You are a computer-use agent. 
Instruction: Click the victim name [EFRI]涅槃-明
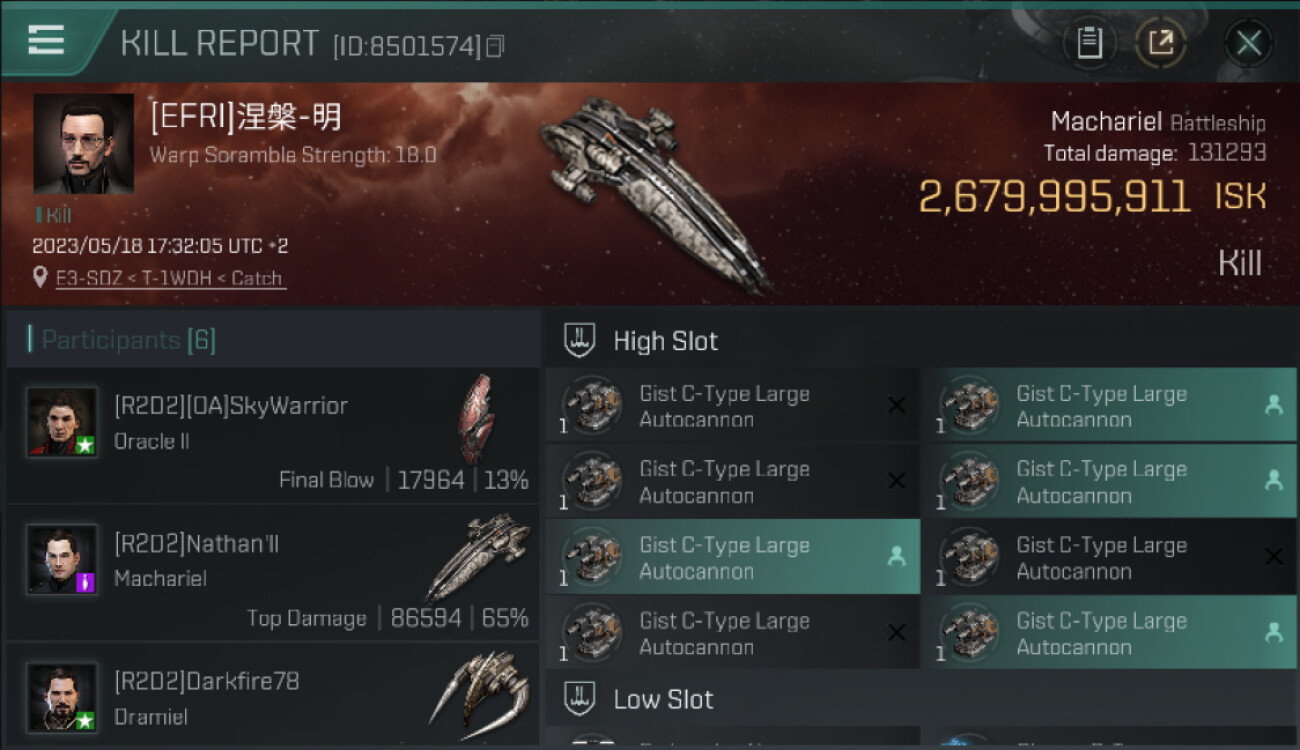pos(246,118)
